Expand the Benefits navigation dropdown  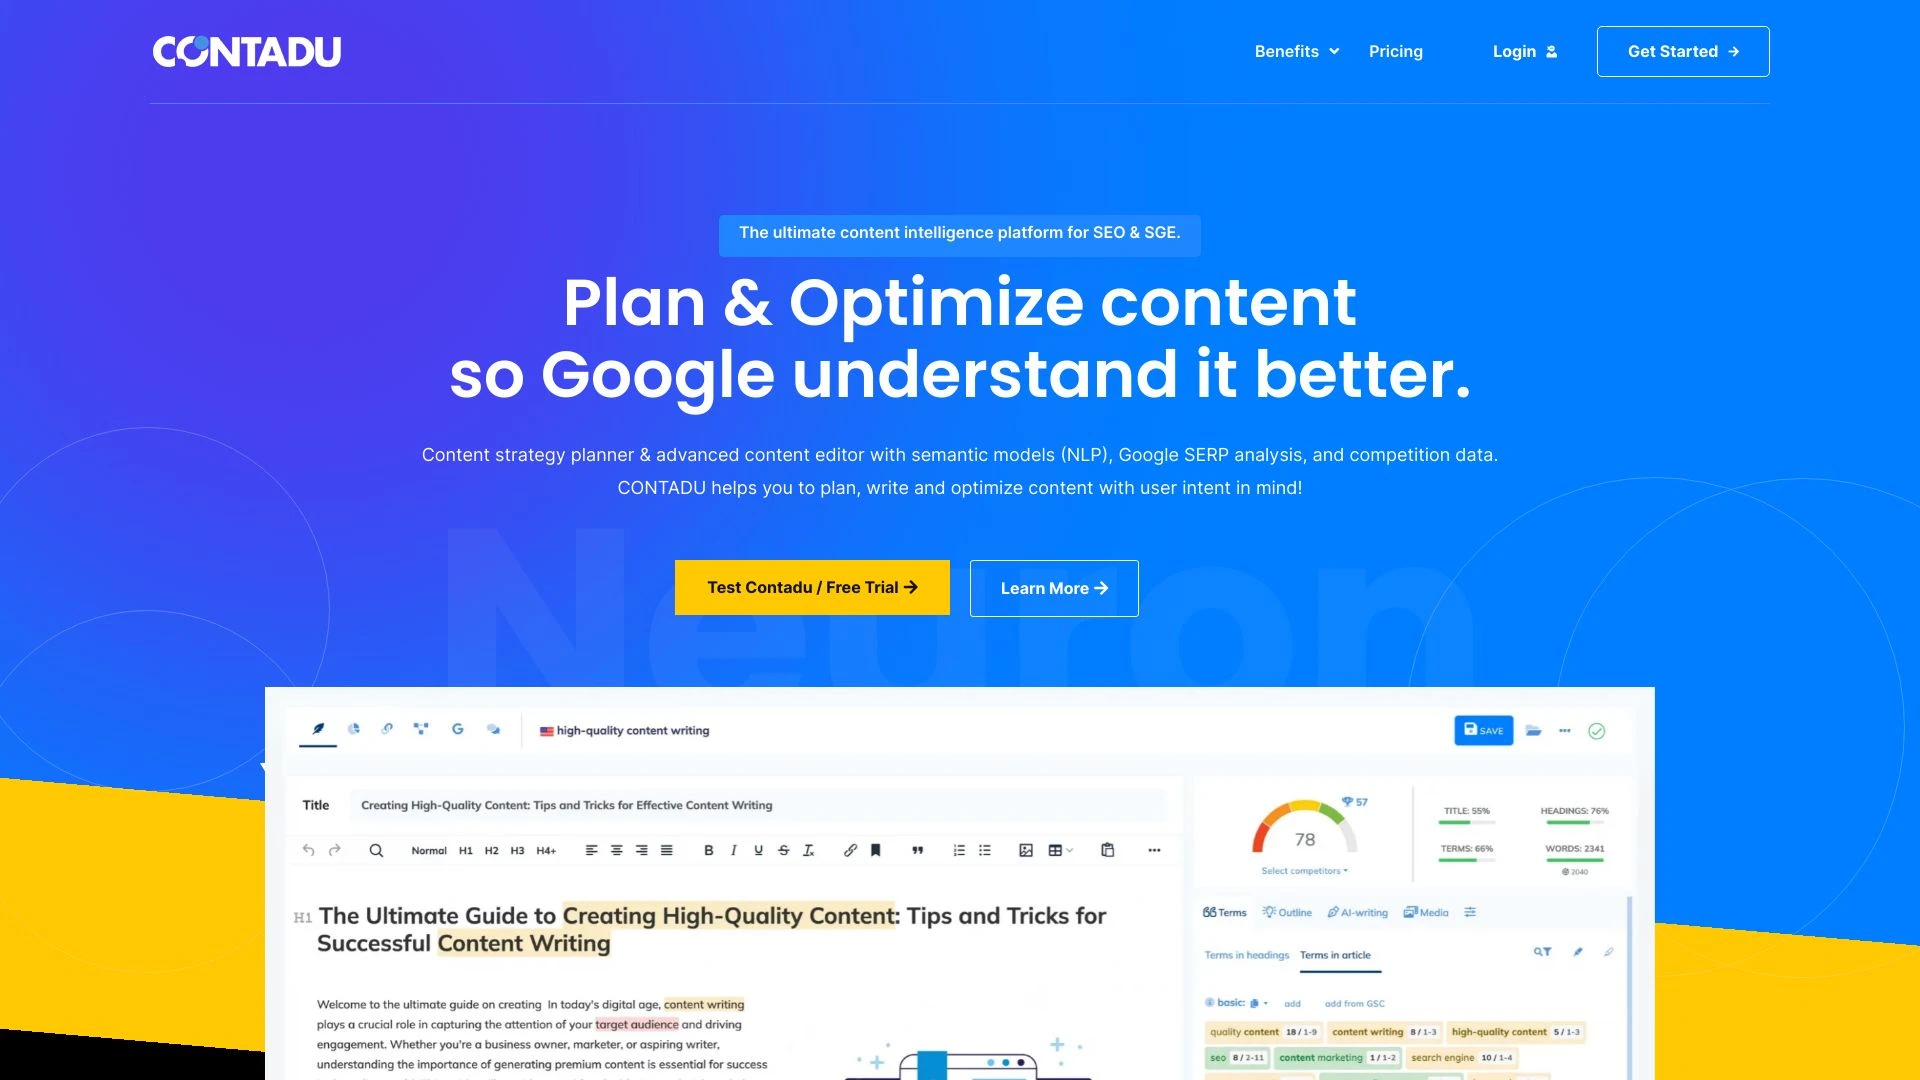[x=1295, y=51]
